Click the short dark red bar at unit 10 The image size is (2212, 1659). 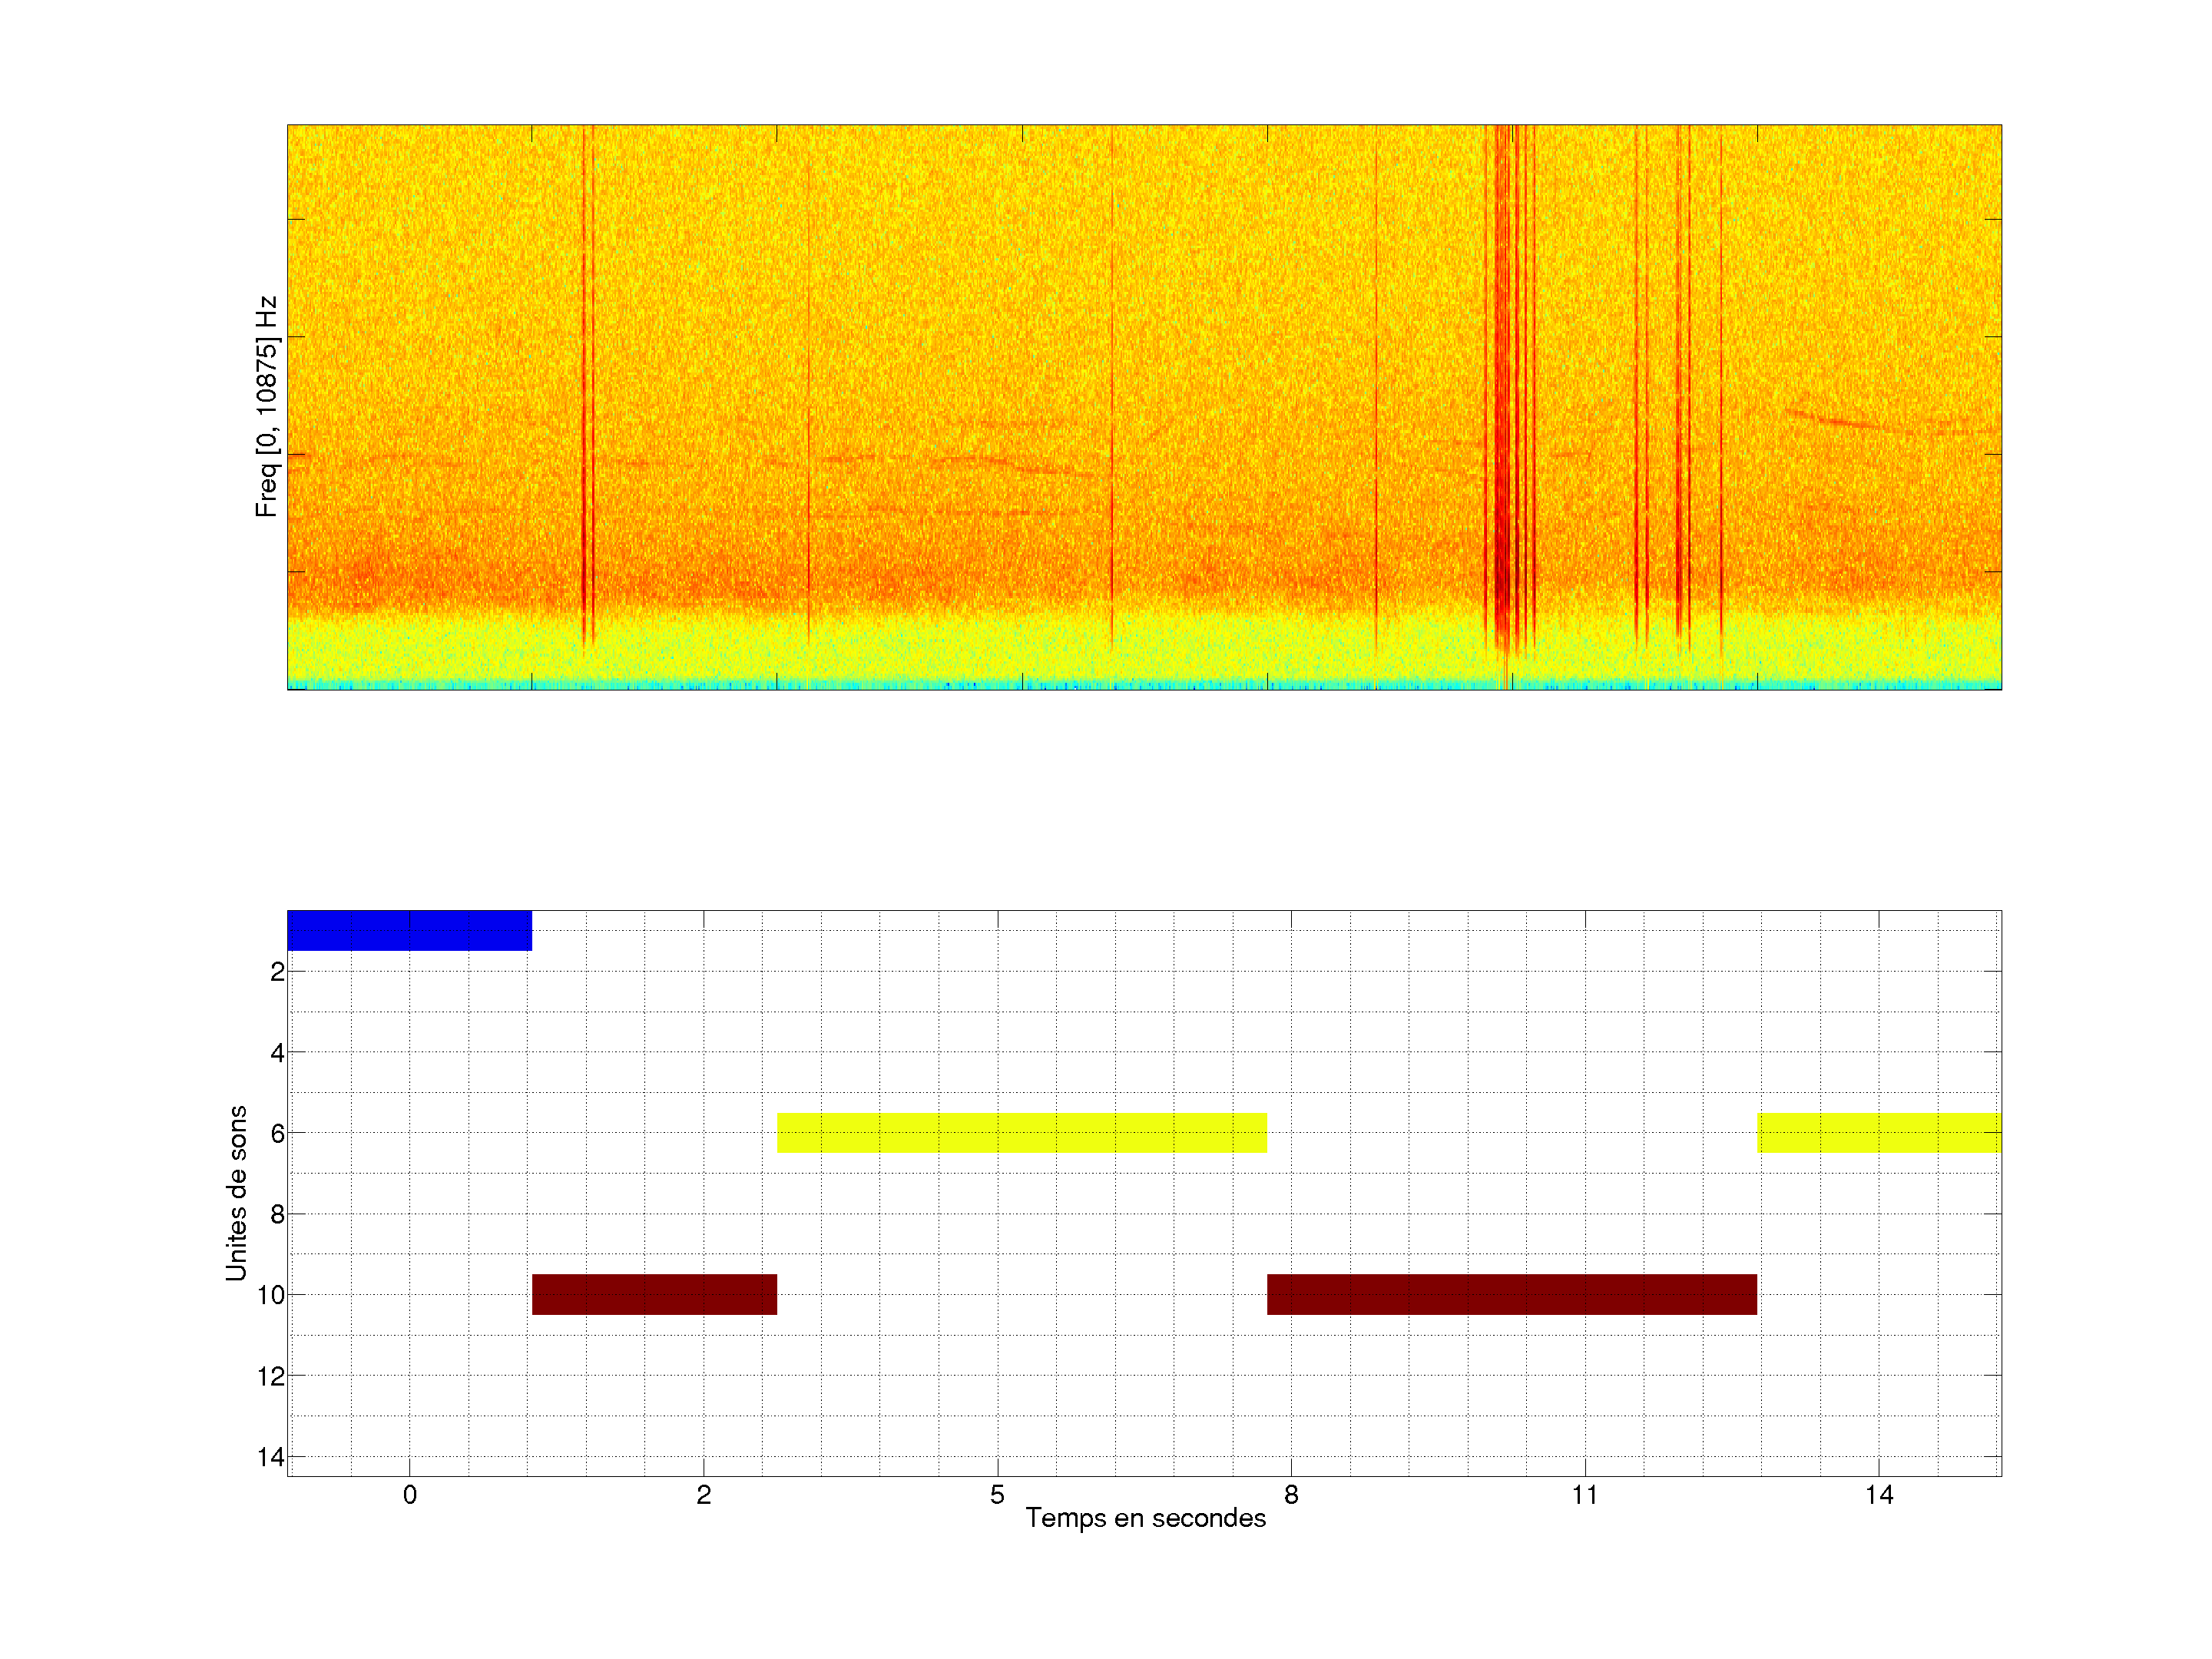pos(654,1294)
